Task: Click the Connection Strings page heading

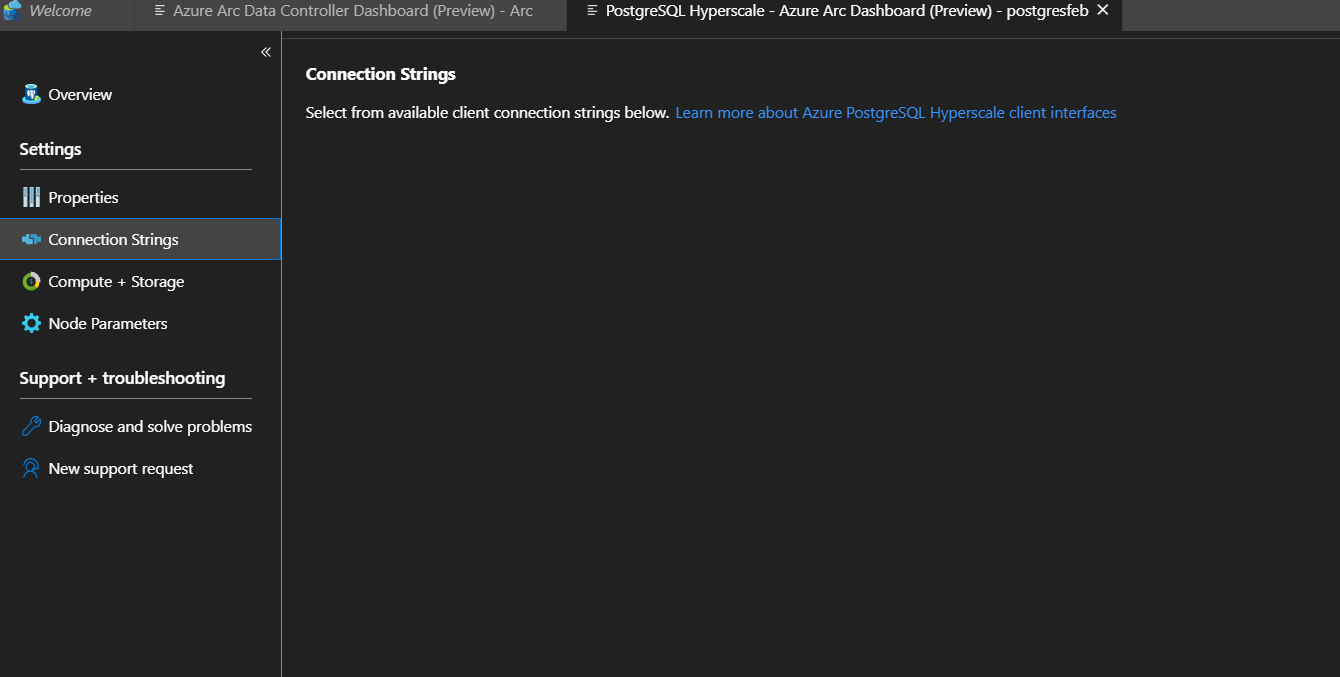Action: point(380,74)
